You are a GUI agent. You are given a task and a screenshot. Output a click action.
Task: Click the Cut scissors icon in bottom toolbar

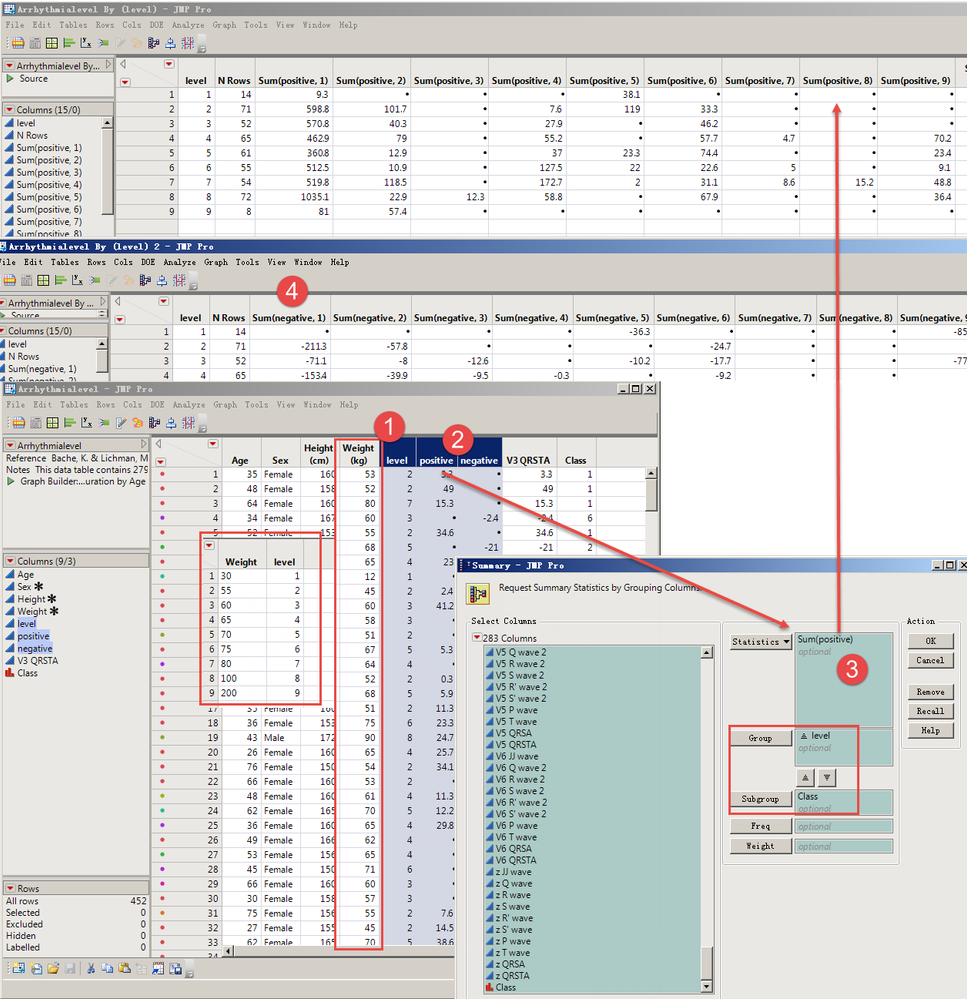(89, 968)
